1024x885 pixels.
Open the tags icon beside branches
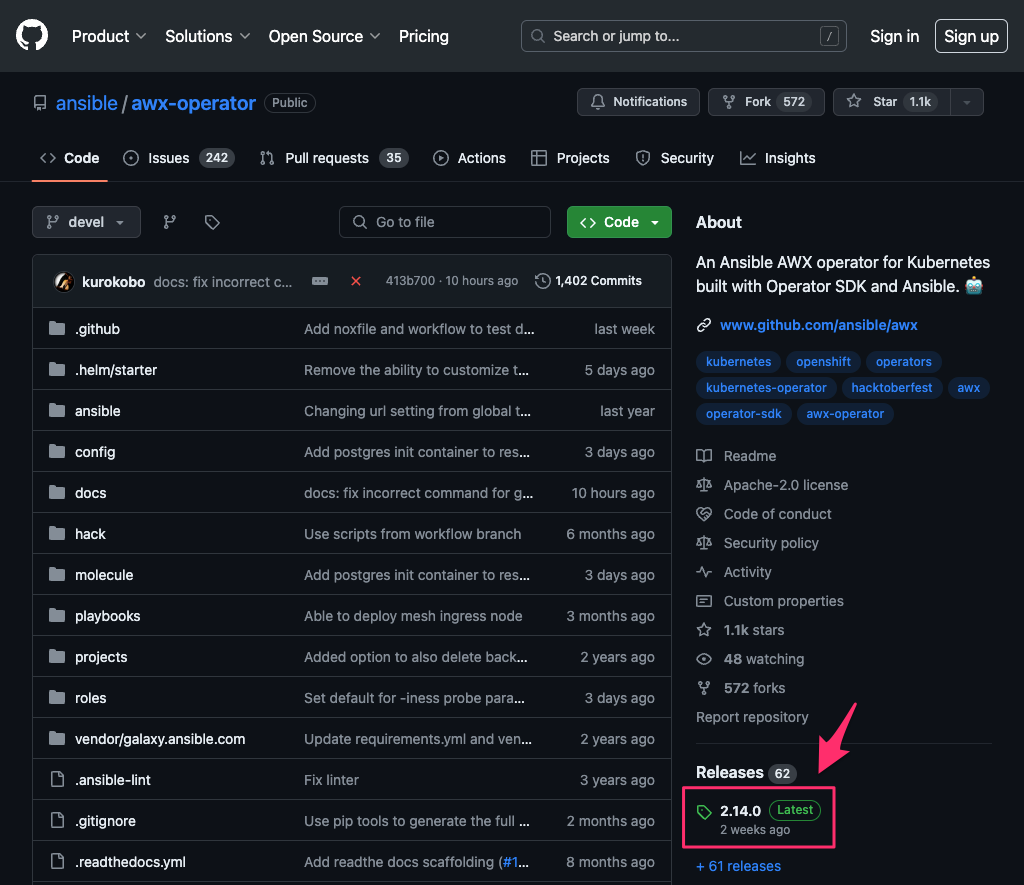pyautogui.click(x=212, y=222)
